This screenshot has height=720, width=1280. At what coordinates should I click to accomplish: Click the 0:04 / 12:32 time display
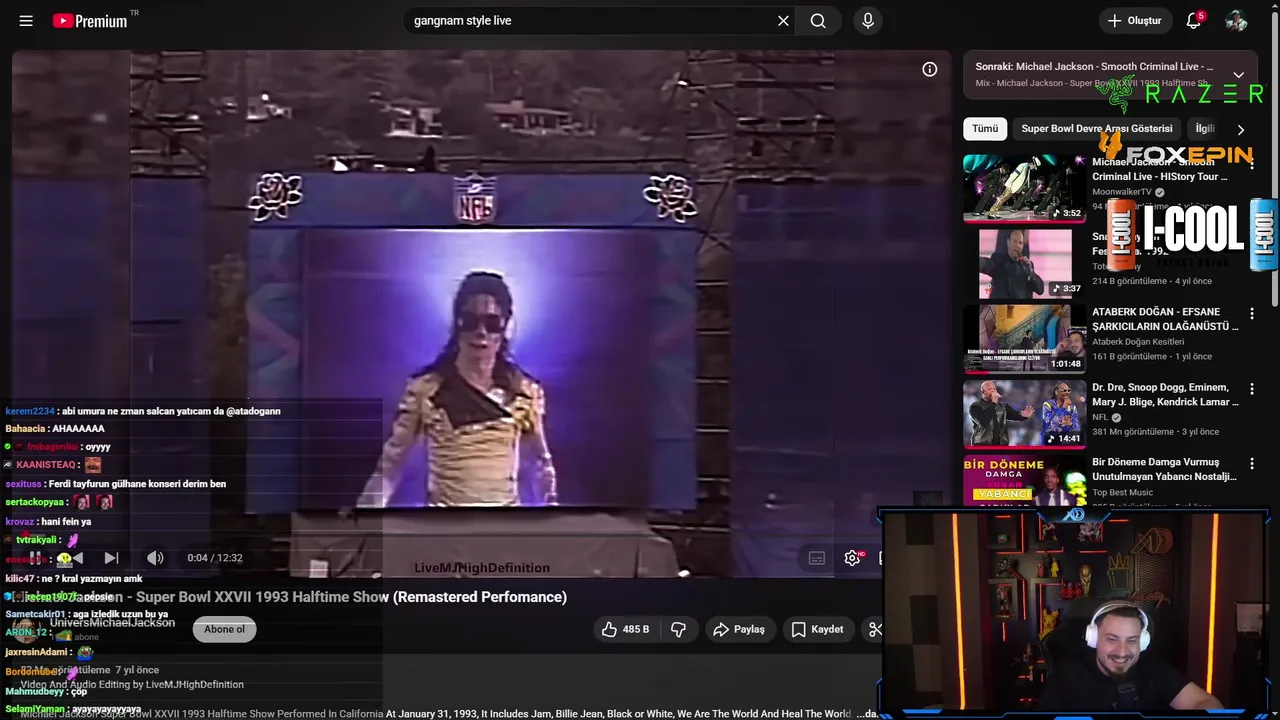(215, 558)
